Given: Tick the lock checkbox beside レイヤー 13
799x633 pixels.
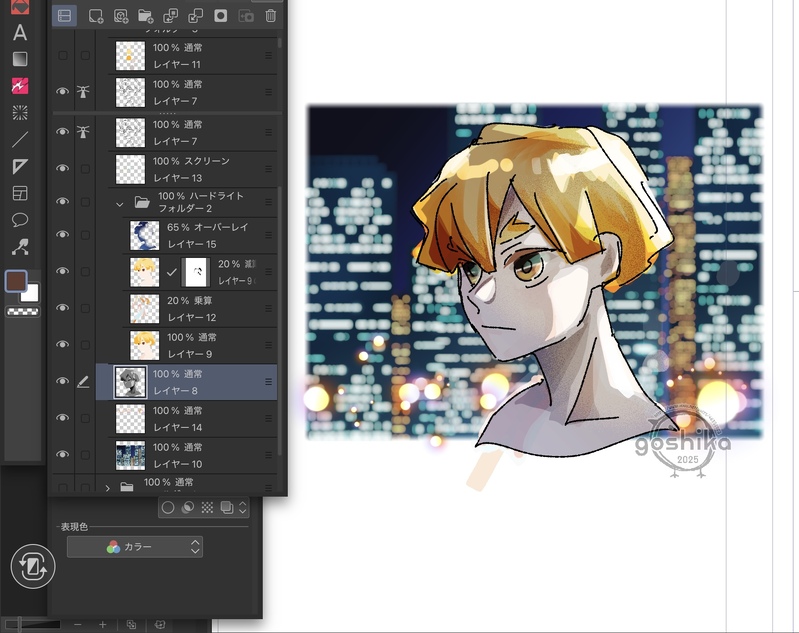Looking at the screenshot, I should click(x=85, y=169).
